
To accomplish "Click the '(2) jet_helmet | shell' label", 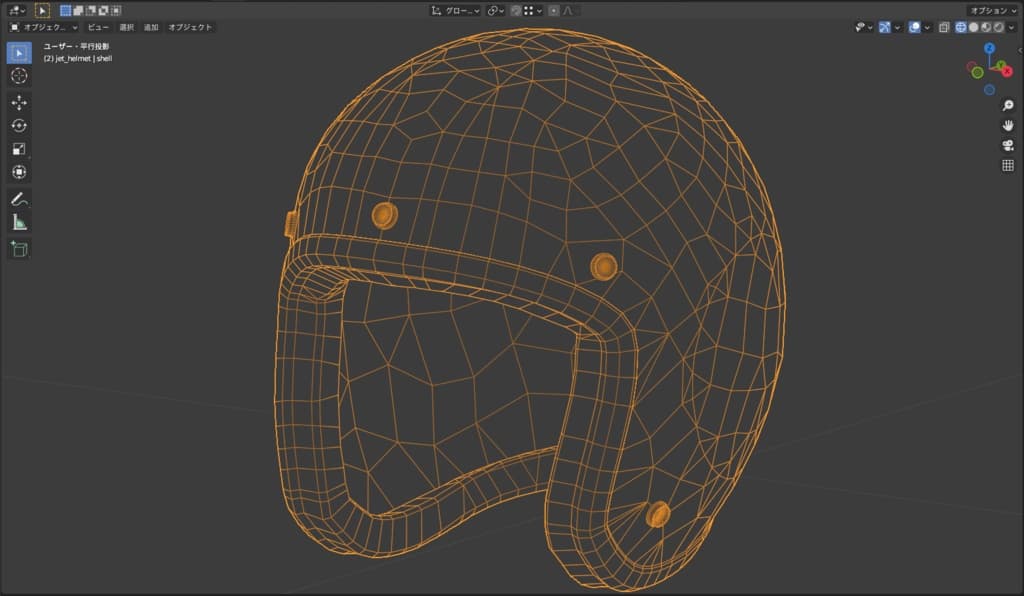I will coord(78,58).
